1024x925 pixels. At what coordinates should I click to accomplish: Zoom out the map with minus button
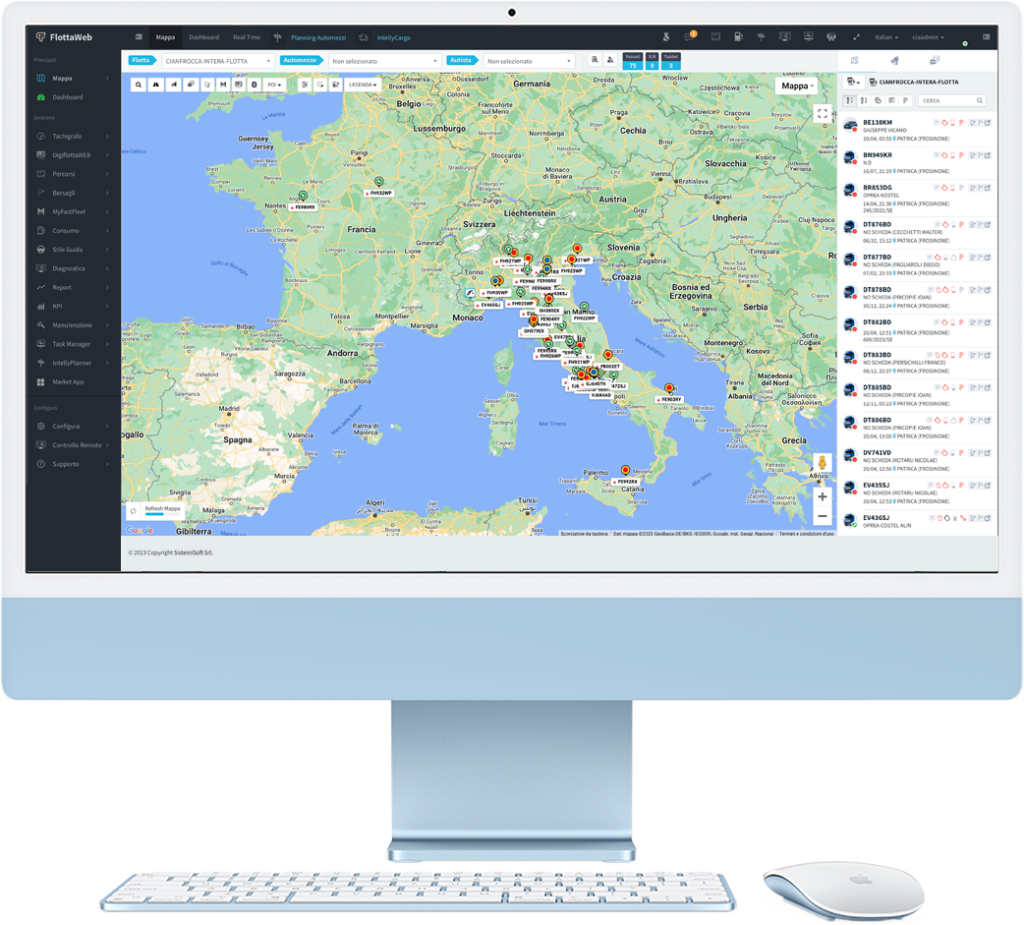(x=822, y=516)
